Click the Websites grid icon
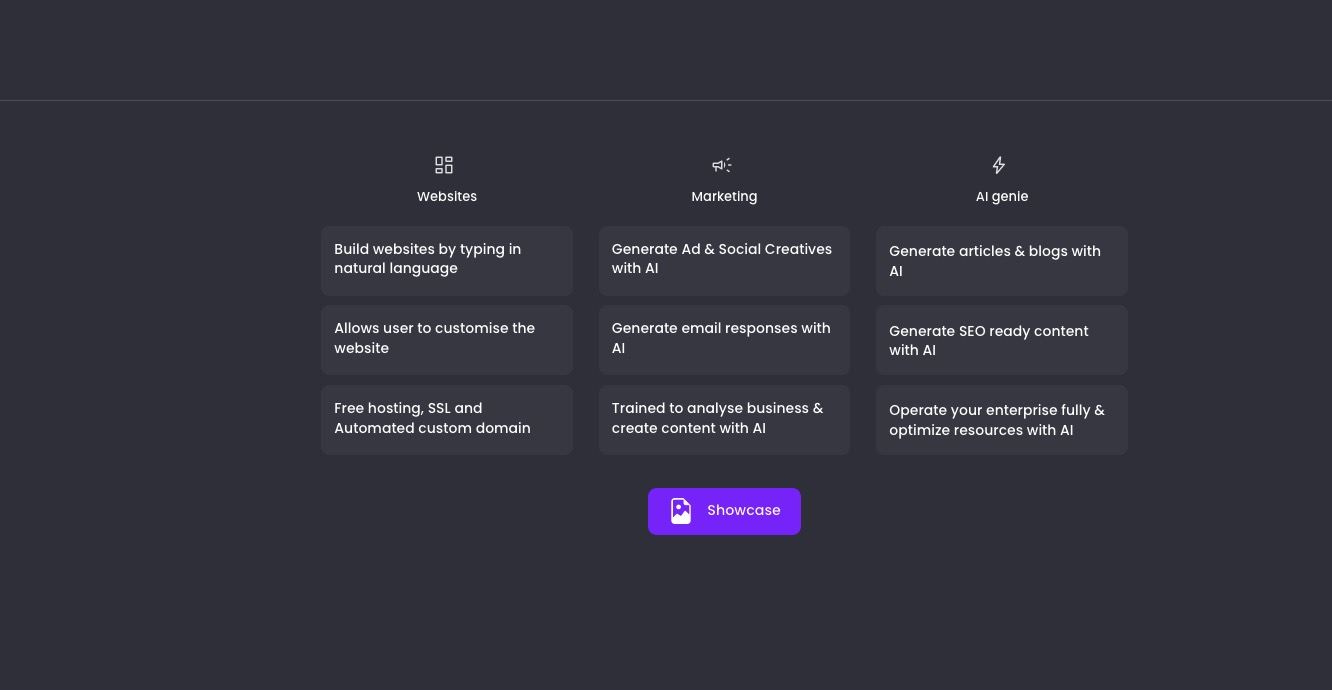This screenshot has width=1332, height=690. (444, 165)
